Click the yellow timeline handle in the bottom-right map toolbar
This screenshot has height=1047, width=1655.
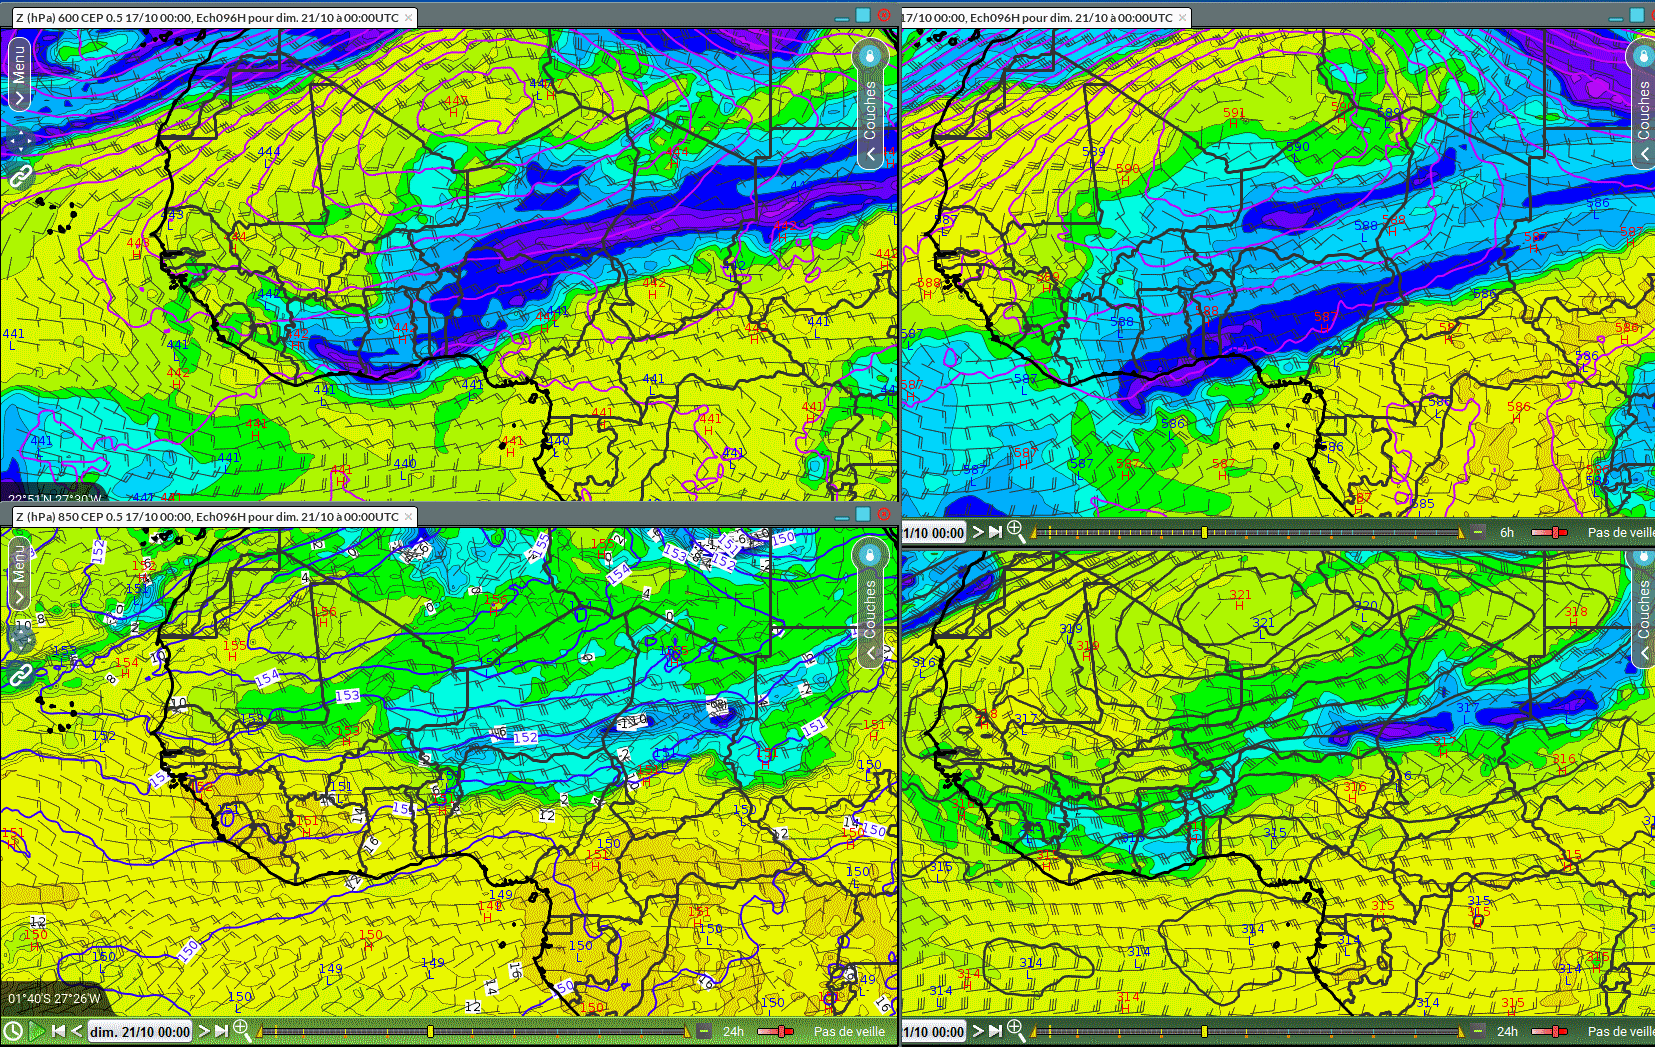pos(1205,1032)
